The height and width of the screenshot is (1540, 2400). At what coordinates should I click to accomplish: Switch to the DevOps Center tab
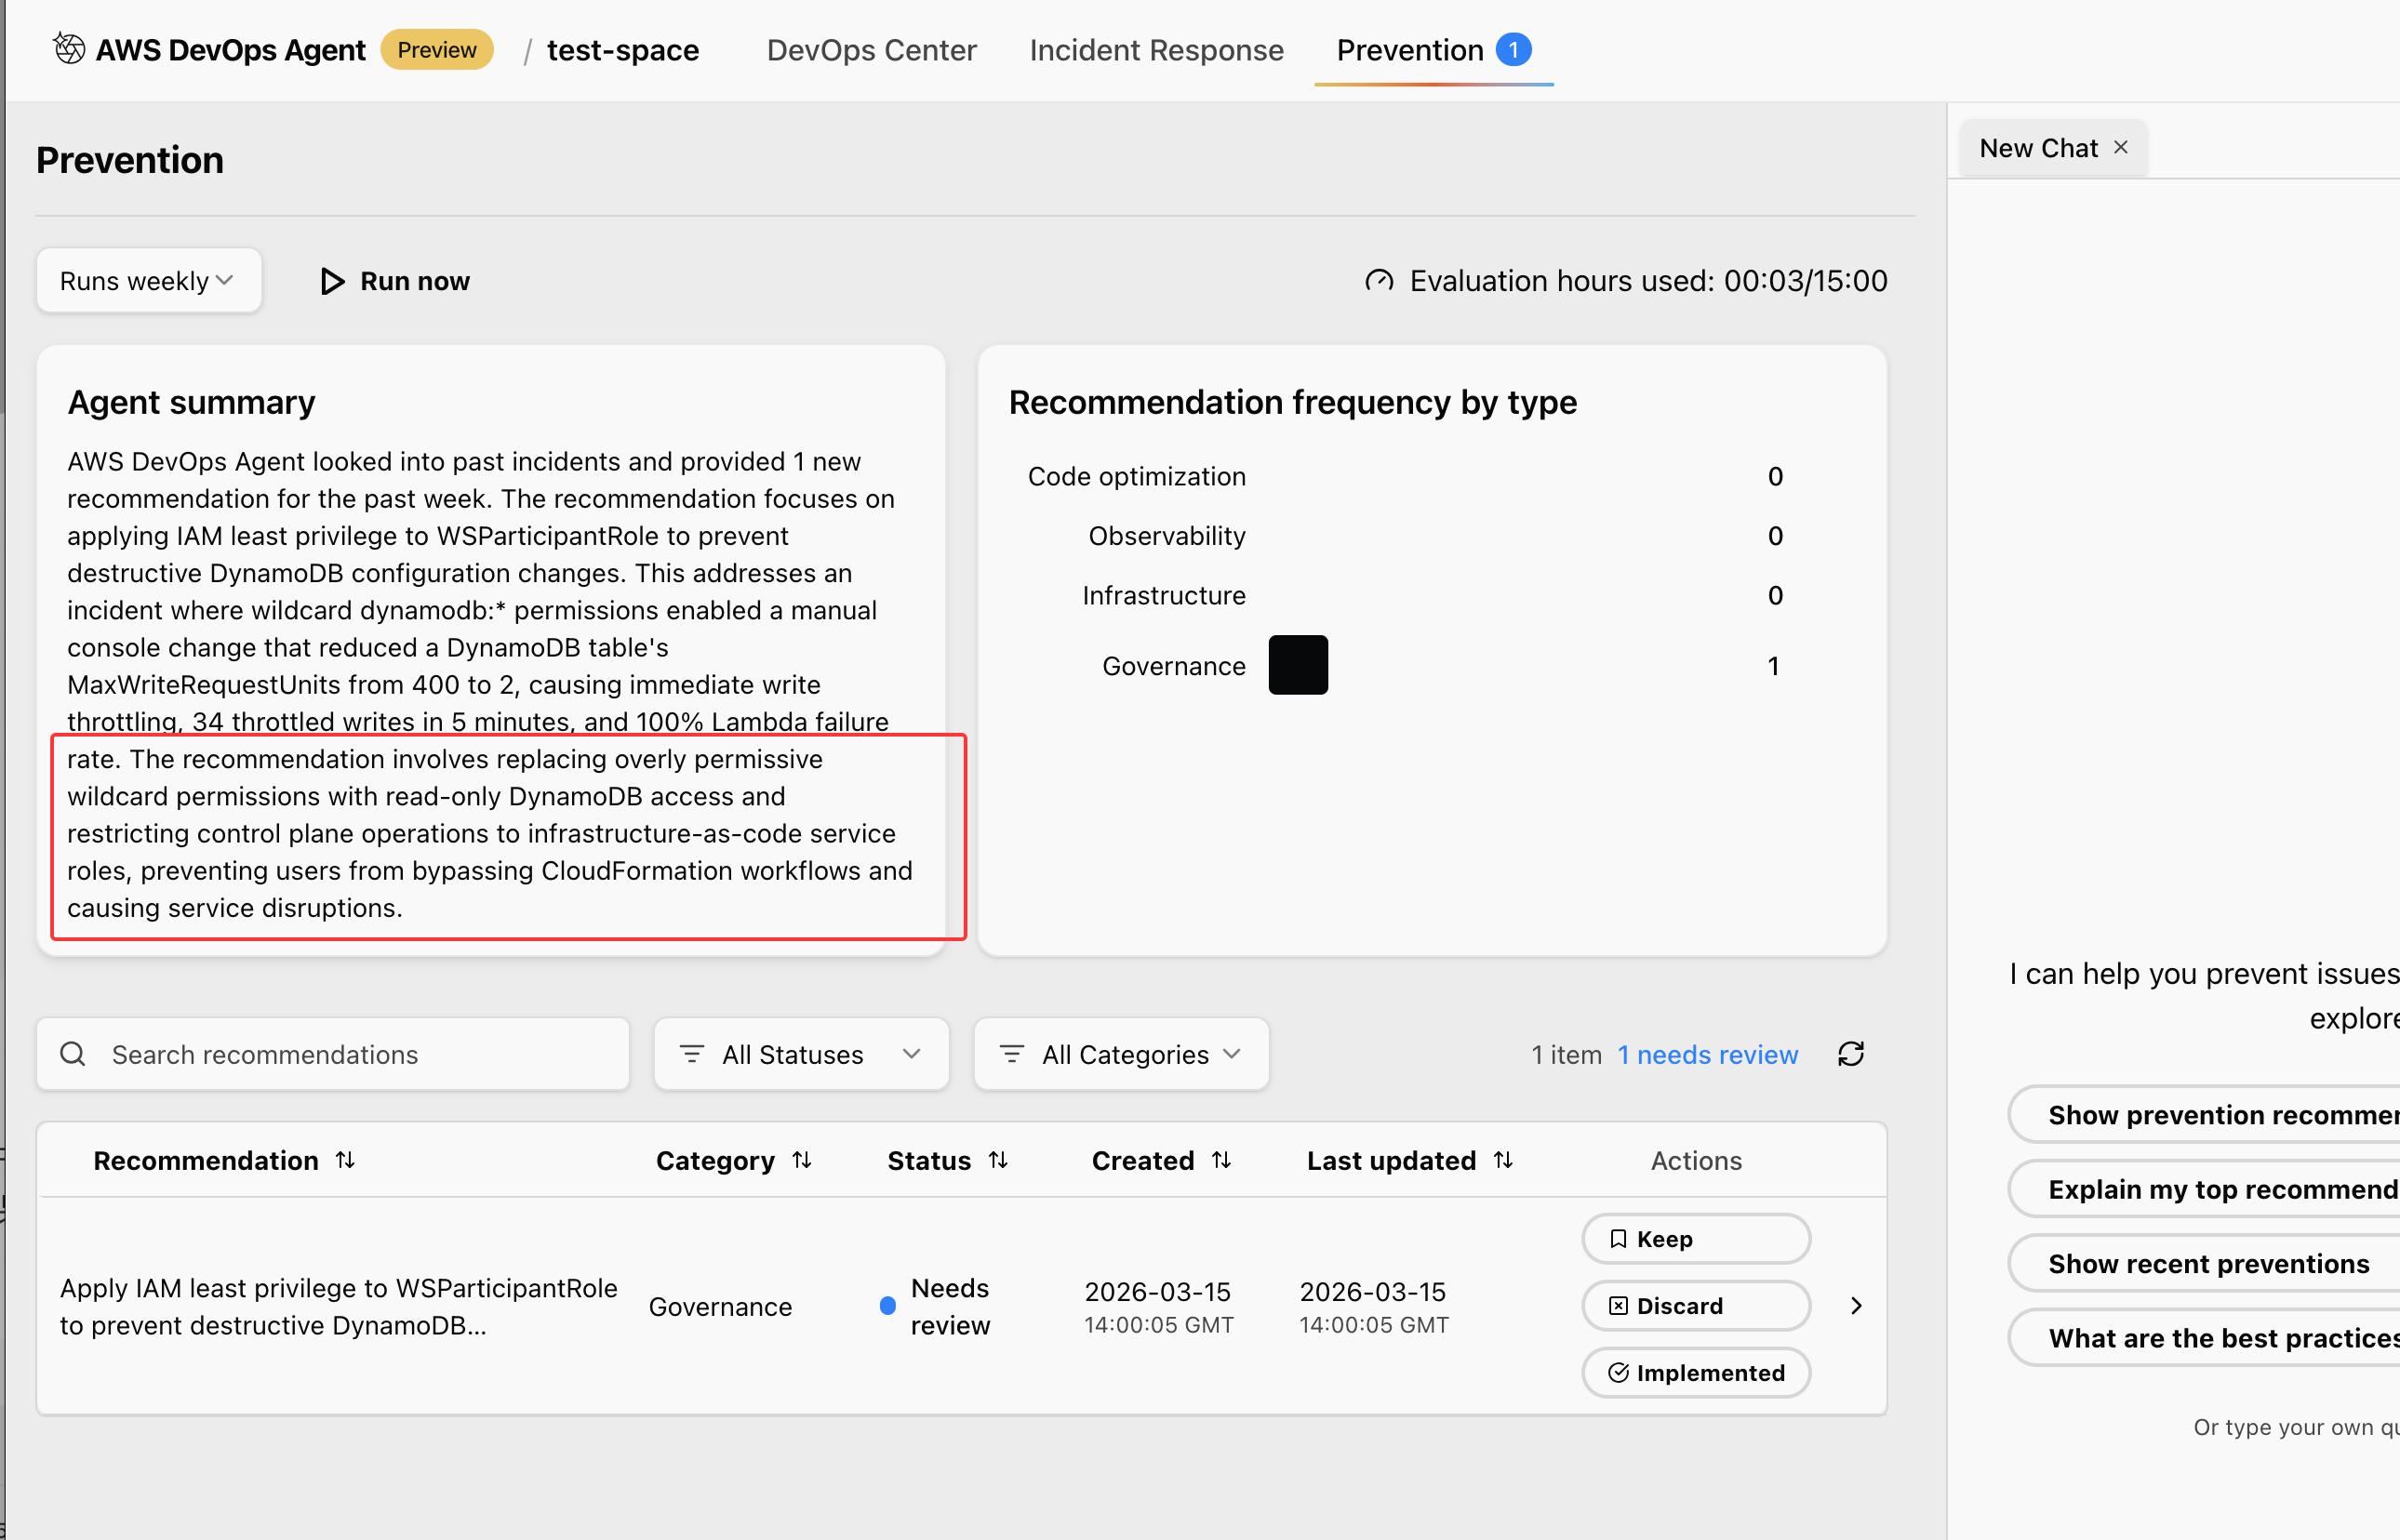click(871, 50)
